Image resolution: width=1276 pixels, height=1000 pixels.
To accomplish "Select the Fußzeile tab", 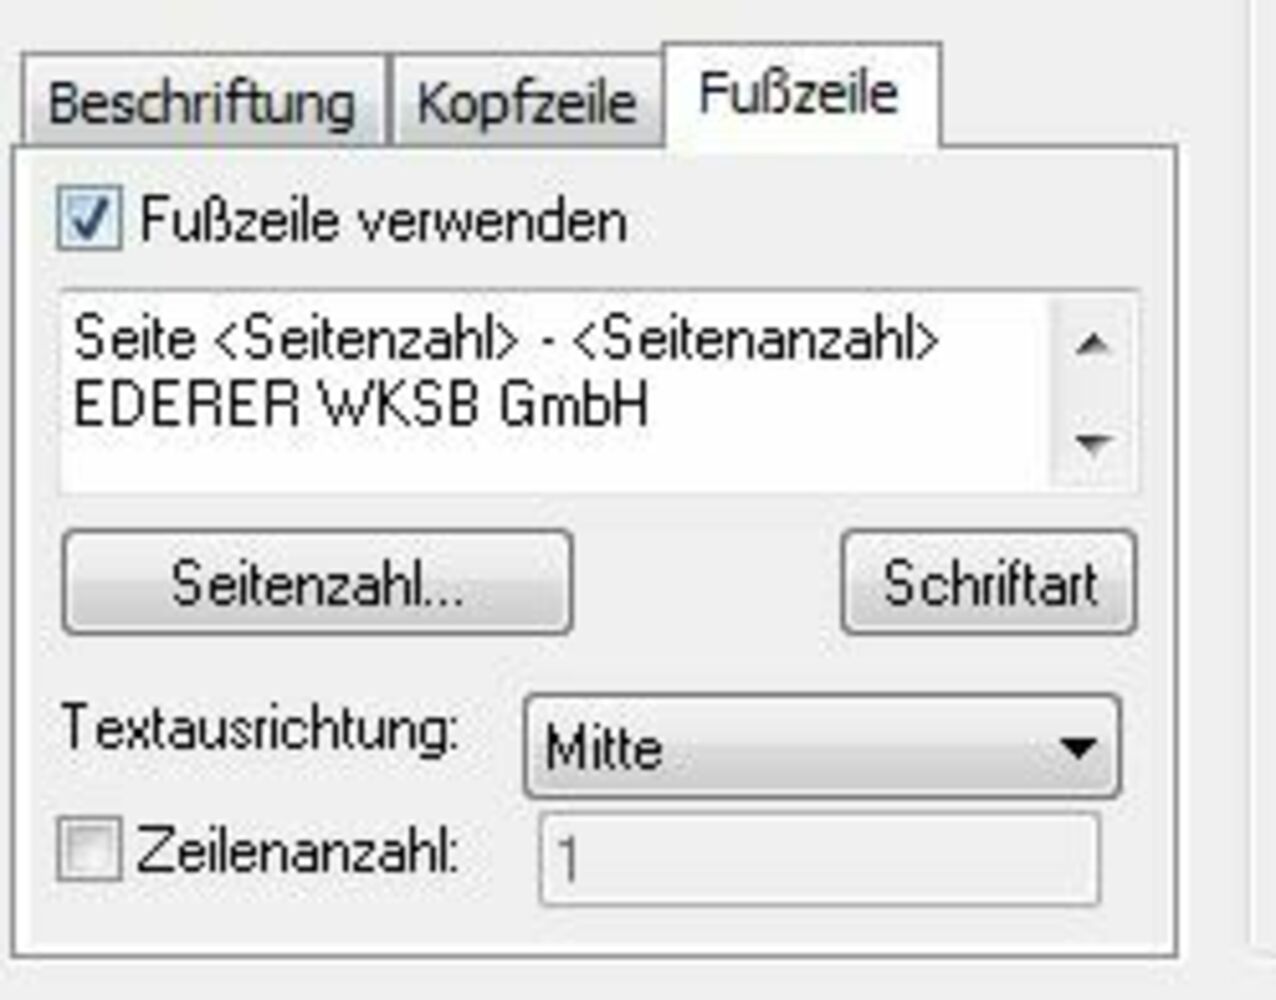I will [799, 94].
